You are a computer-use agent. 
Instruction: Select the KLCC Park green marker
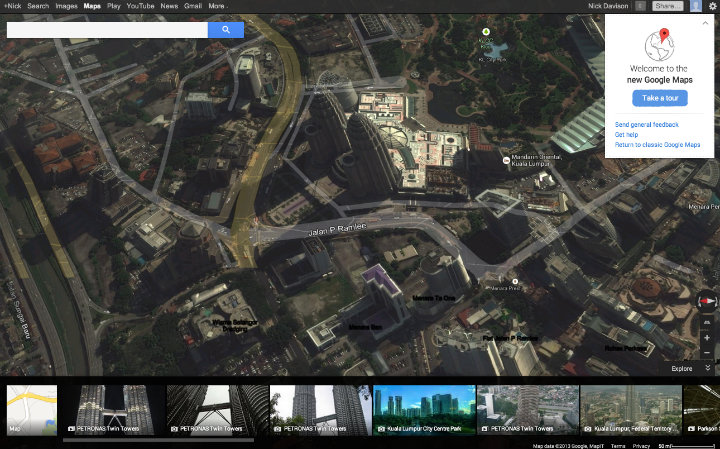[x=486, y=32]
